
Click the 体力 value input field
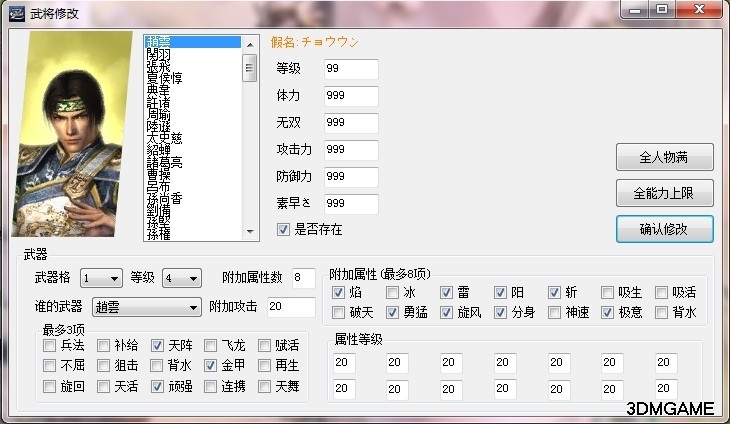tap(351, 96)
